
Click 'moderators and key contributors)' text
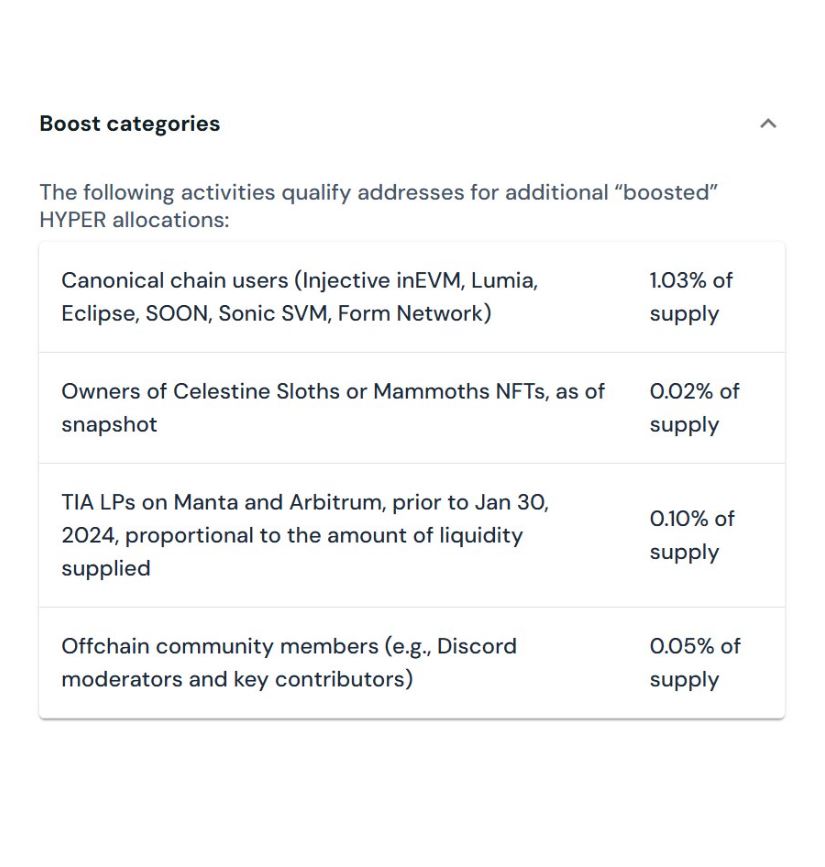pyautogui.click(x=237, y=680)
